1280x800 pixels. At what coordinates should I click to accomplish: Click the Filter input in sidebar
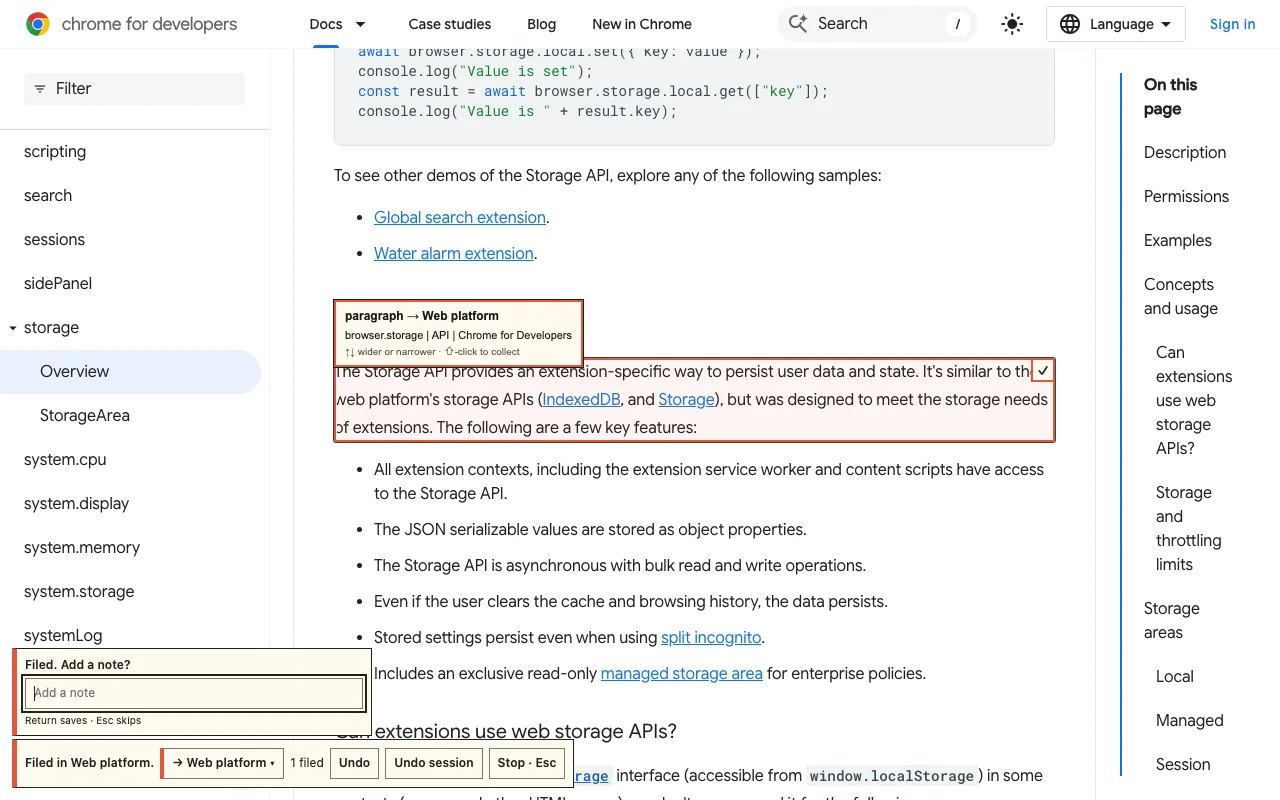[134, 89]
